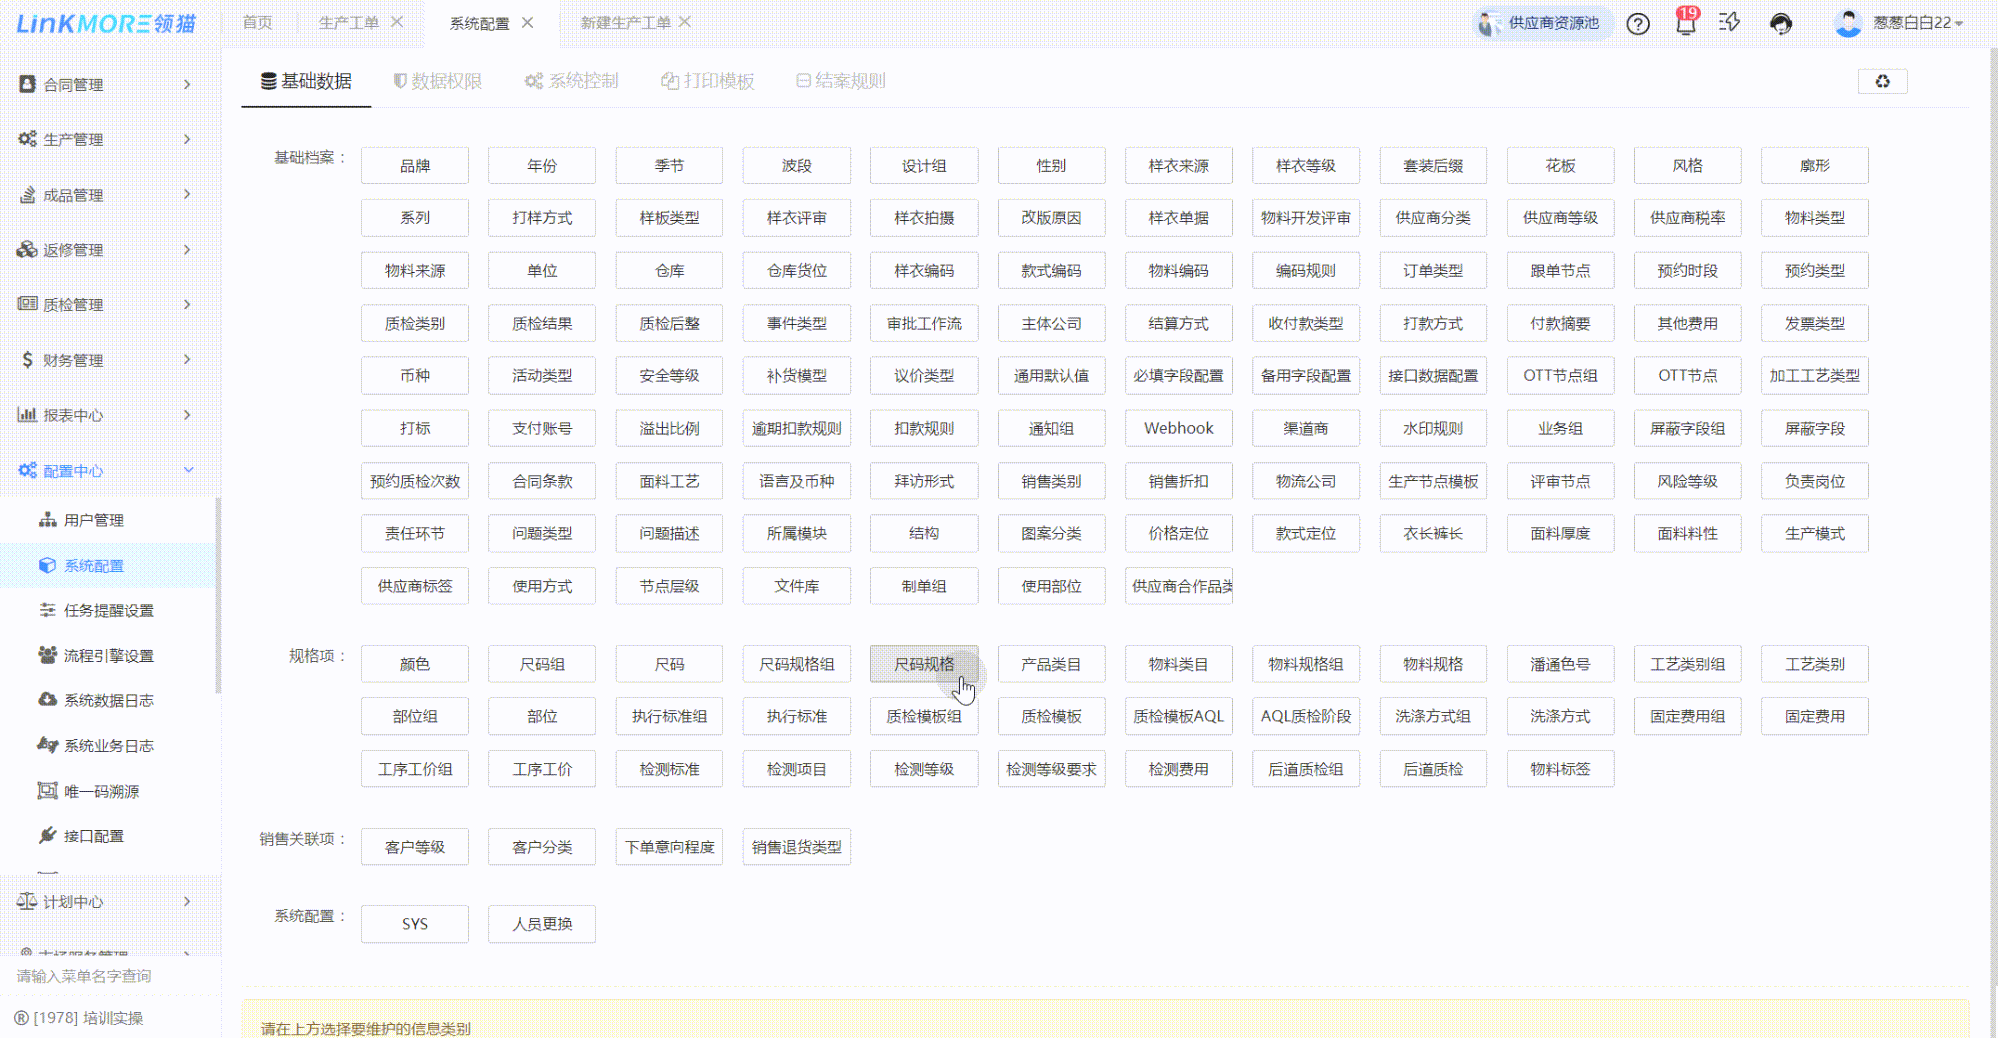1998x1038 pixels.
Task: Click the Webhook button
Action: (1178, 428)
